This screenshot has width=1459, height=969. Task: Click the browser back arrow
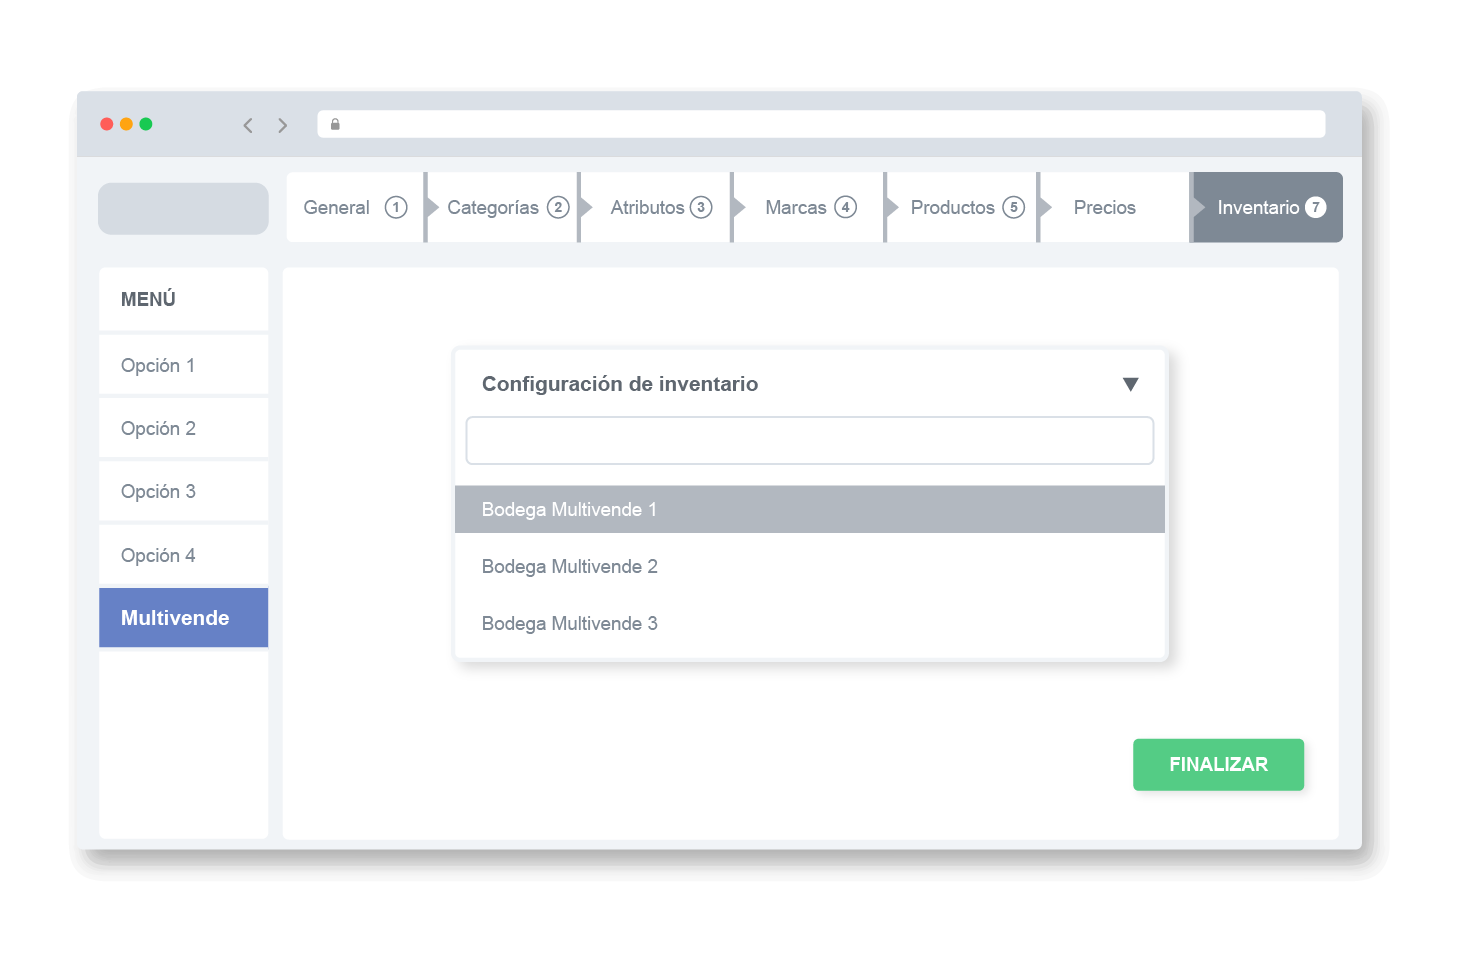(x=248, y=125)
